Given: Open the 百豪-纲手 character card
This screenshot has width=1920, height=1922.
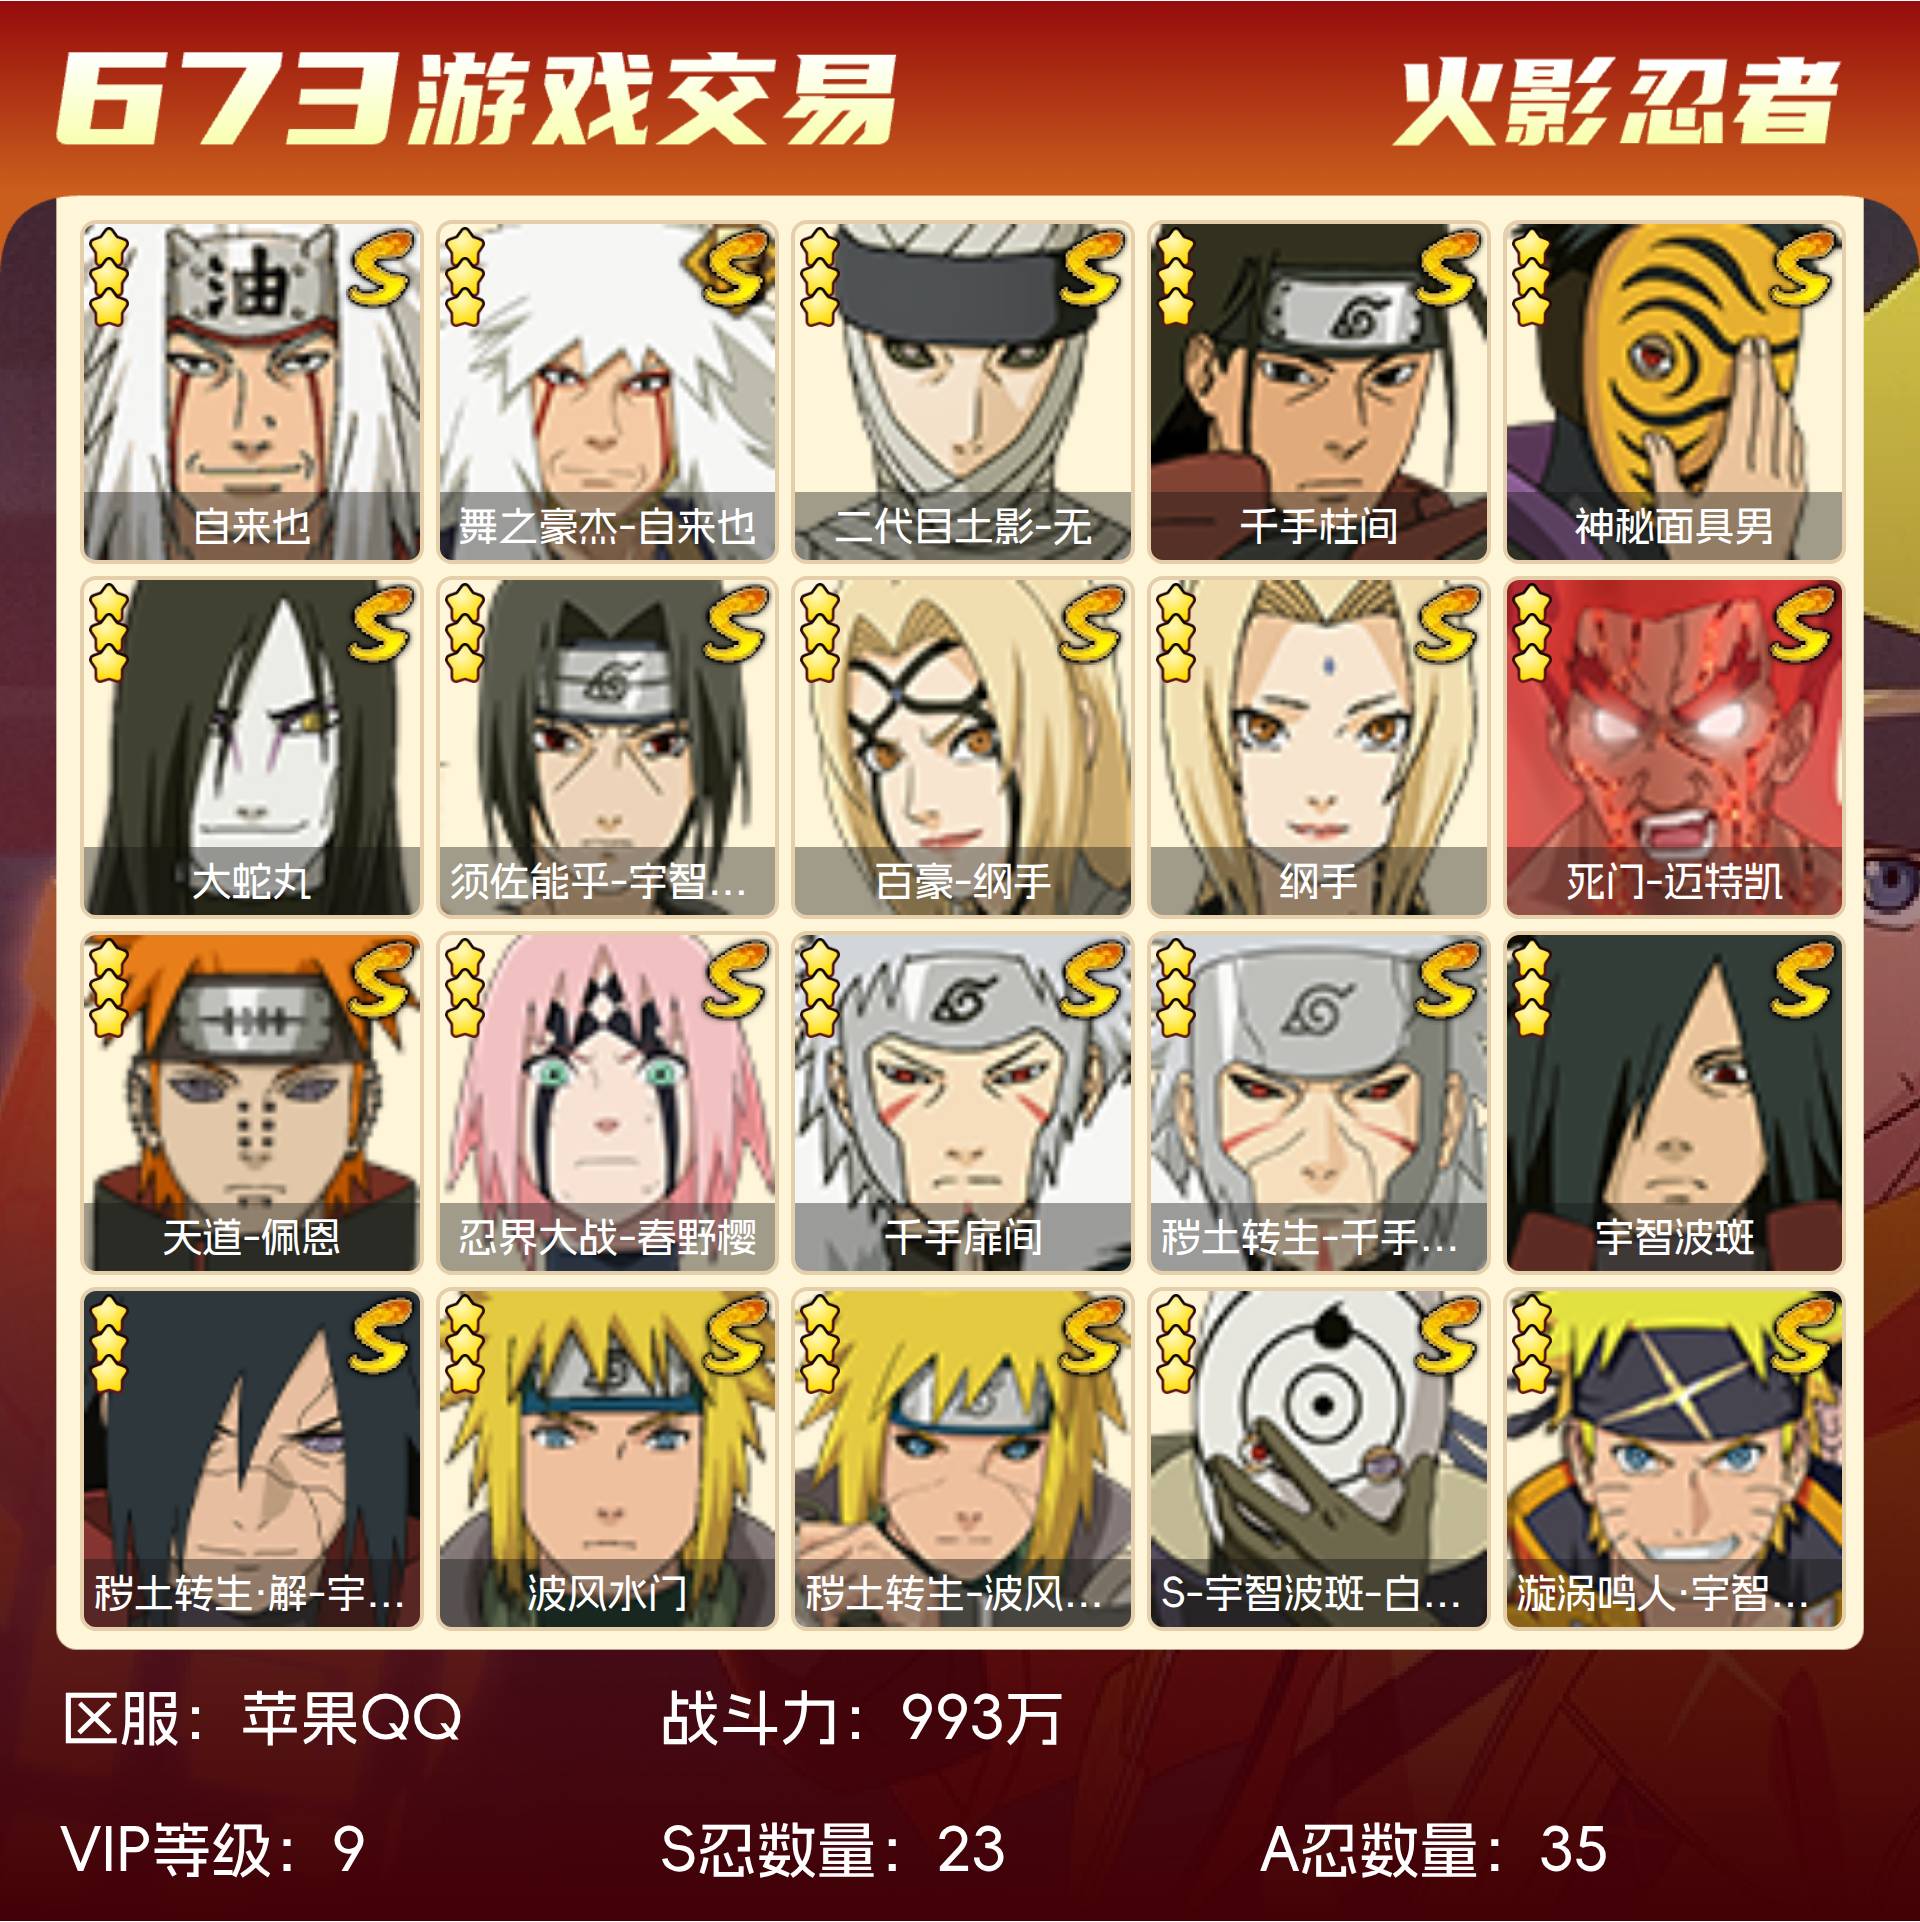Looking at the screenshot, I should point(963,747).
